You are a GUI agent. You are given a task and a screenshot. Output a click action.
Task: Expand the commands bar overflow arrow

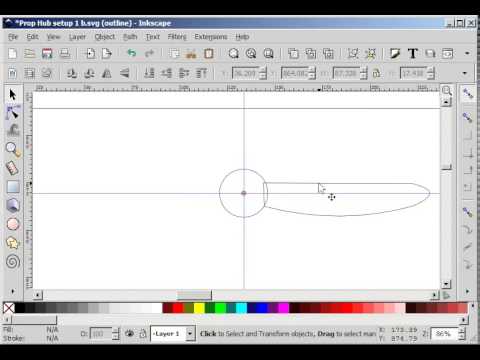(467, 53)
